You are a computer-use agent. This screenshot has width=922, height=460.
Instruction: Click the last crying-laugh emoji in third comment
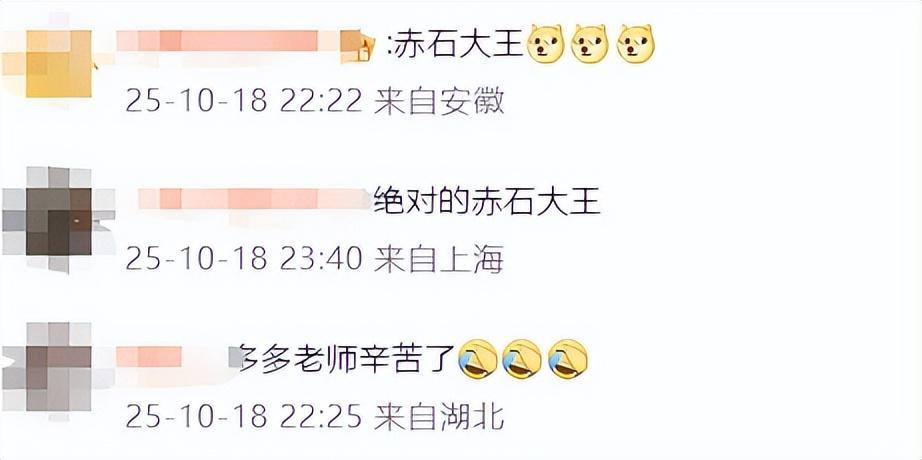click(567, 358)
